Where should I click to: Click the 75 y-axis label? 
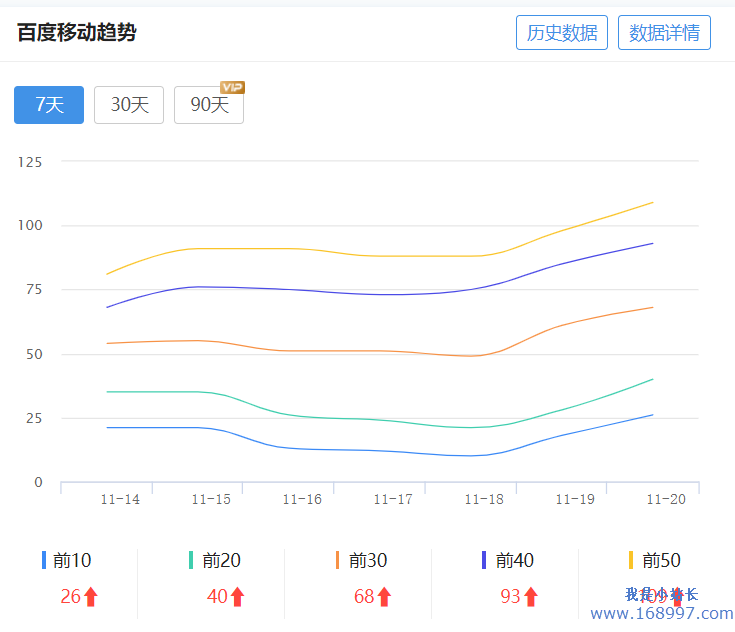coord(34,289)
